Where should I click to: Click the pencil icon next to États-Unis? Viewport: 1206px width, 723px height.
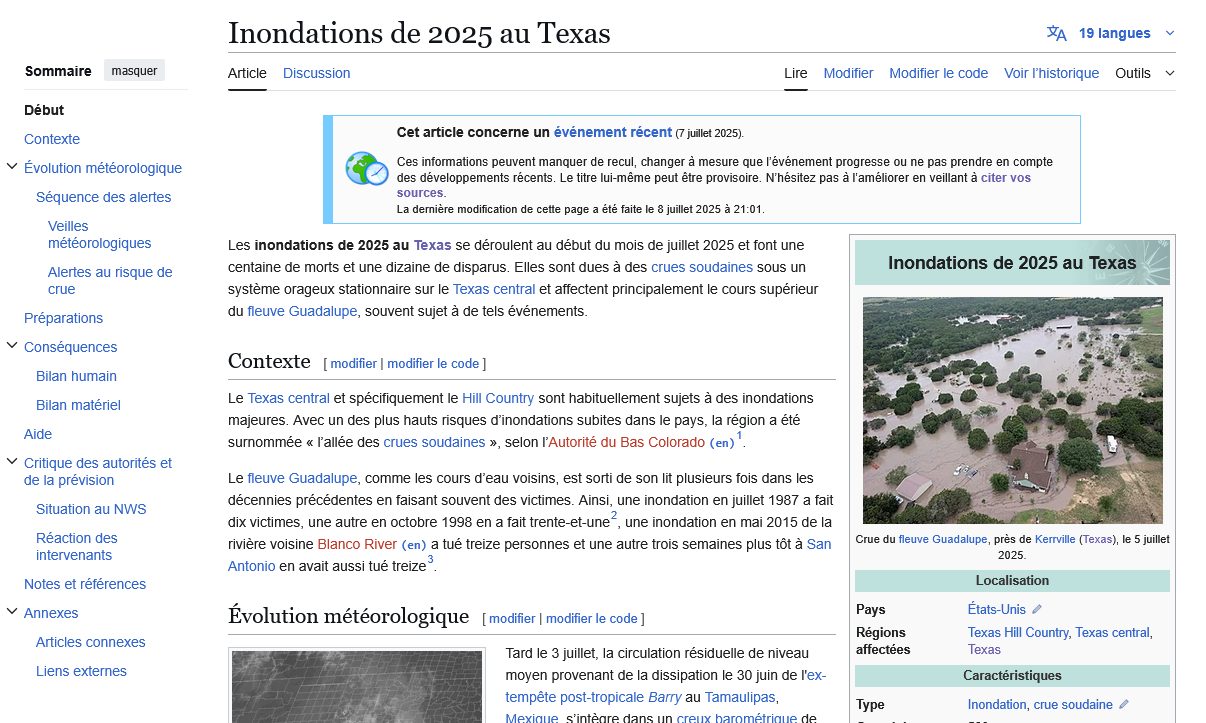pos(1037,609)
